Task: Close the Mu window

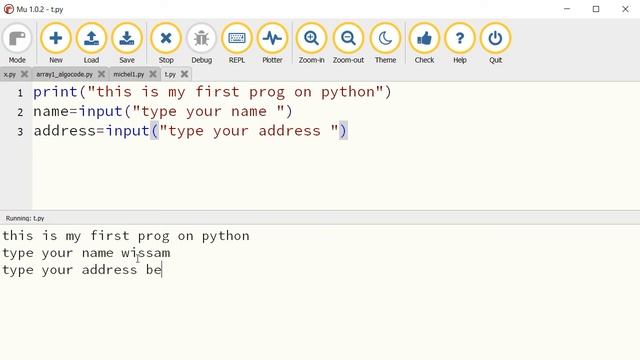Action: tap(625, 9)
